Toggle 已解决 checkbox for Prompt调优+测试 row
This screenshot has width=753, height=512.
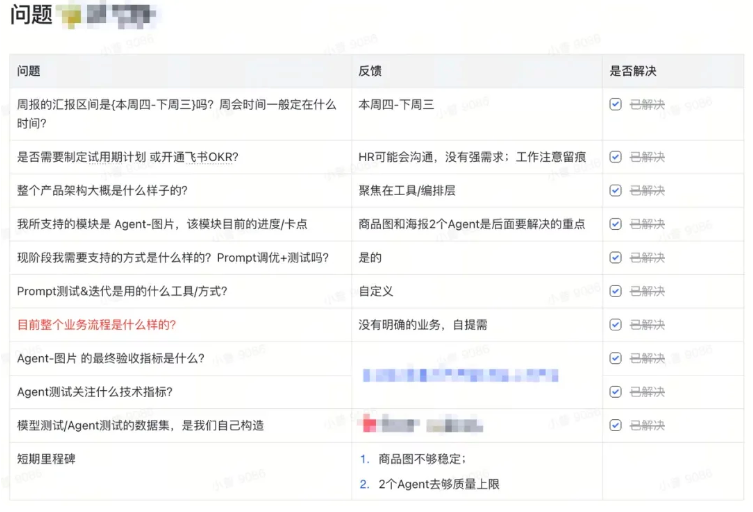coord(616,258)
